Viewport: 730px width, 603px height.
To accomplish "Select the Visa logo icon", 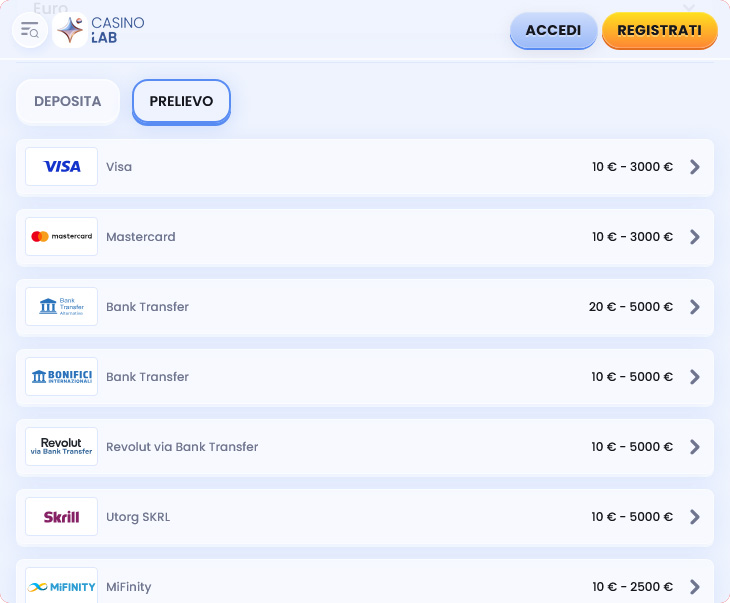I will pyautogui.click(x=61, y=167).
